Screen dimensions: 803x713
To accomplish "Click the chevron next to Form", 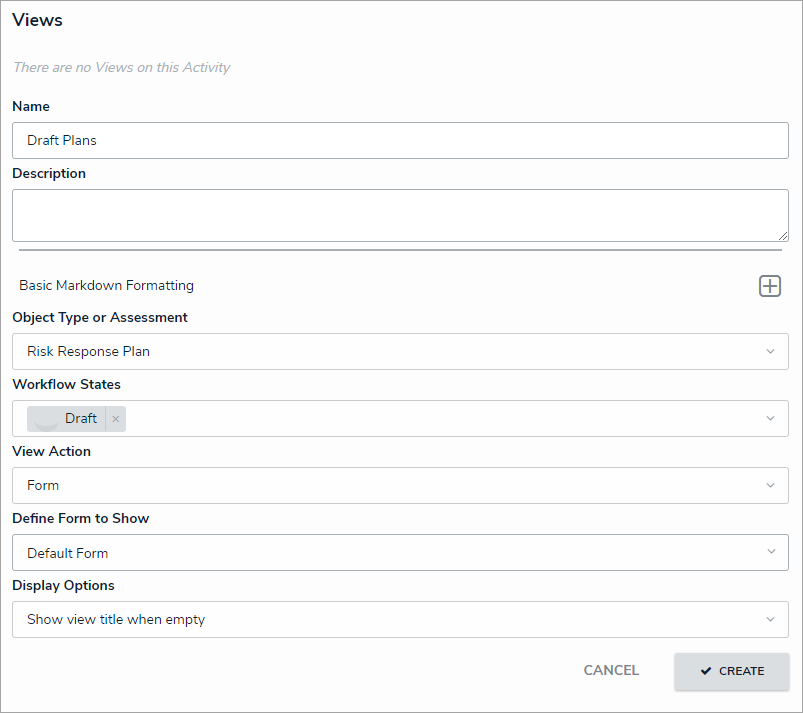I will [770, 486].
